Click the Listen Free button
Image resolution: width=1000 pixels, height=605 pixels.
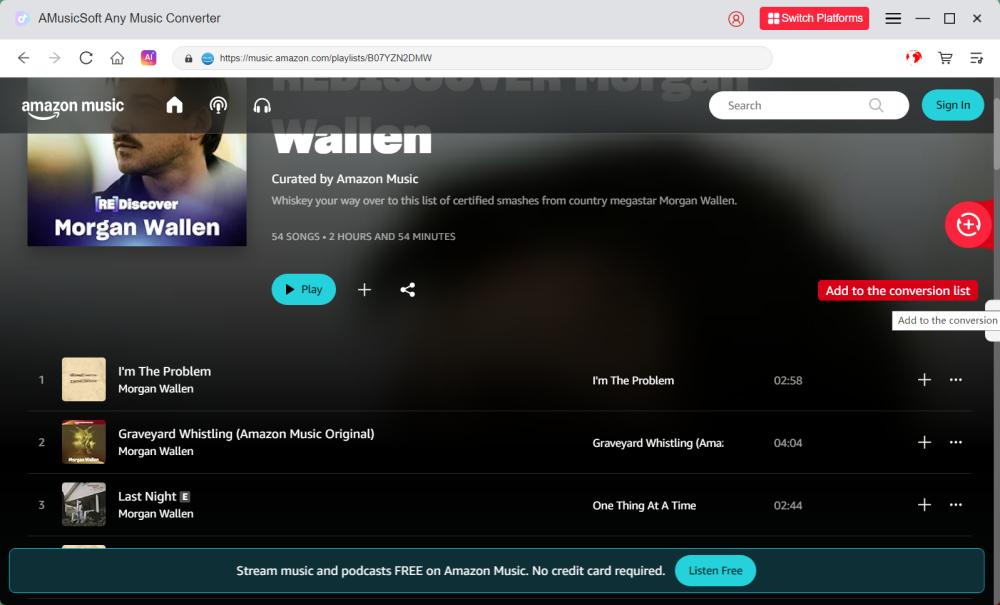[715, 571]
